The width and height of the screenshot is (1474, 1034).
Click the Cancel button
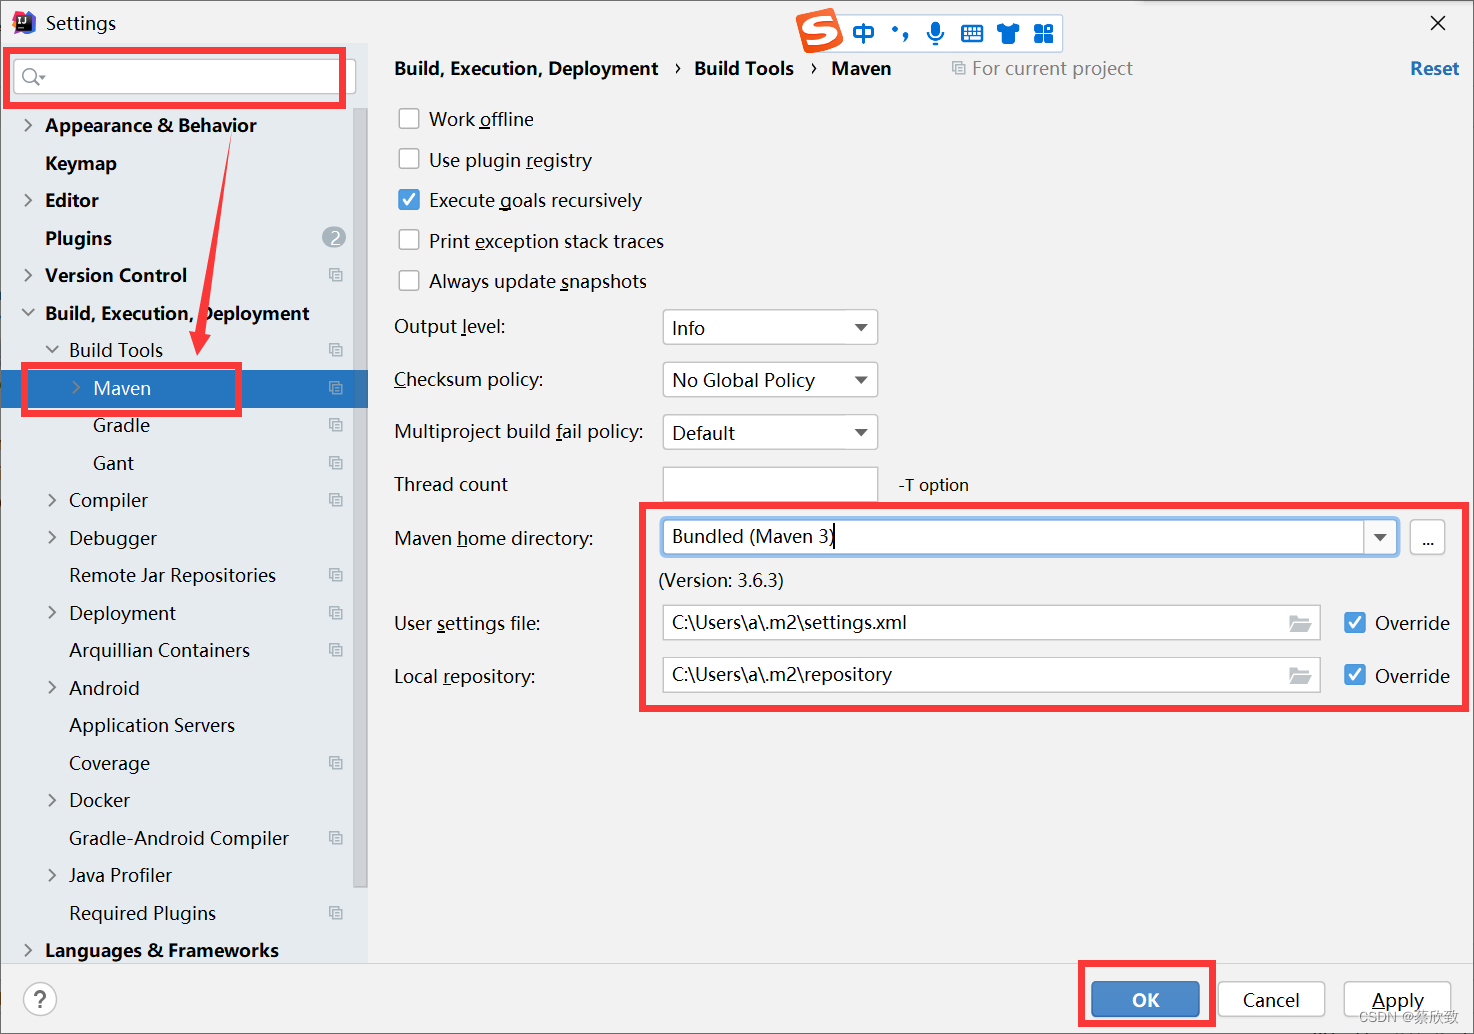[1271, 1000]
